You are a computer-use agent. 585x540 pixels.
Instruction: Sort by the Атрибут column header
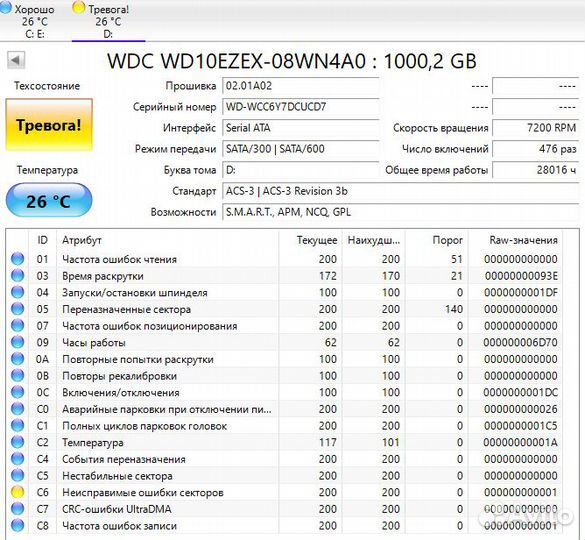pos(168,240)
